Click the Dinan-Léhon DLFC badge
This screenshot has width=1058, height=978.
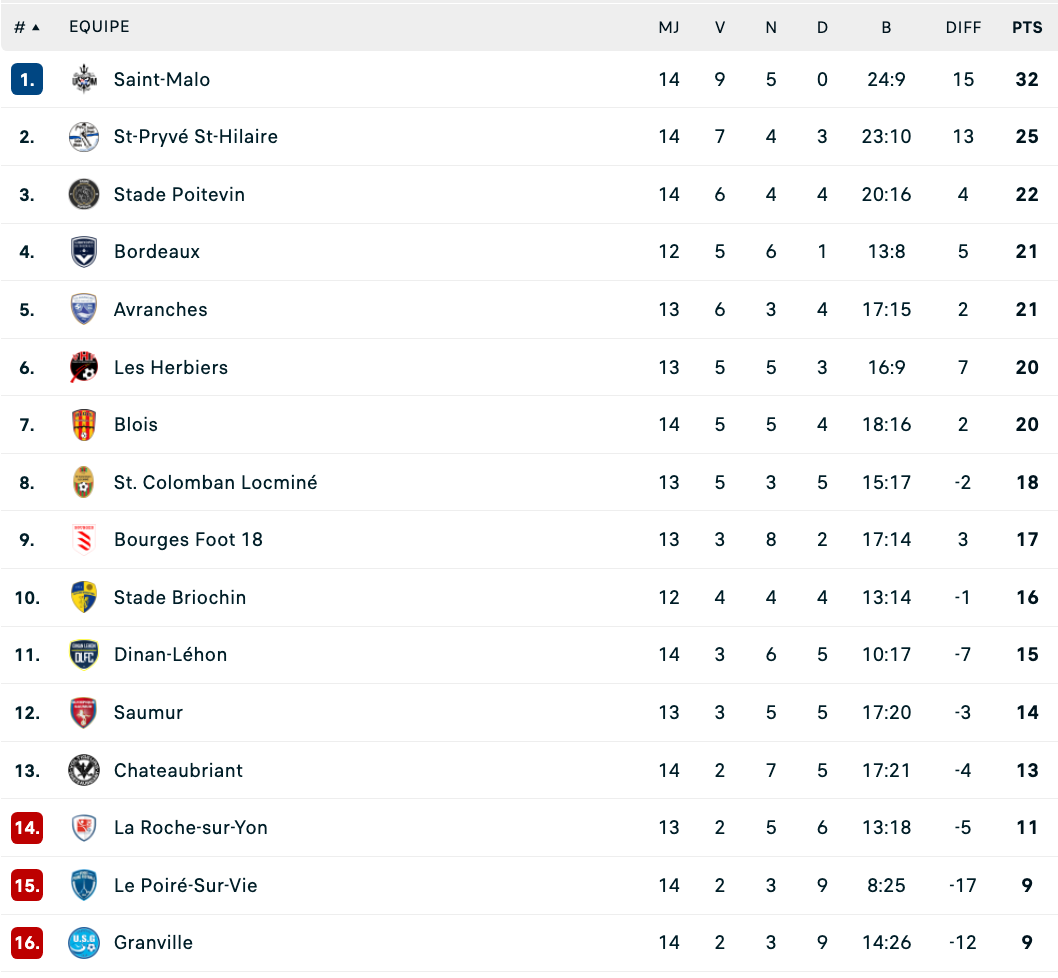[x=84, y=655]
